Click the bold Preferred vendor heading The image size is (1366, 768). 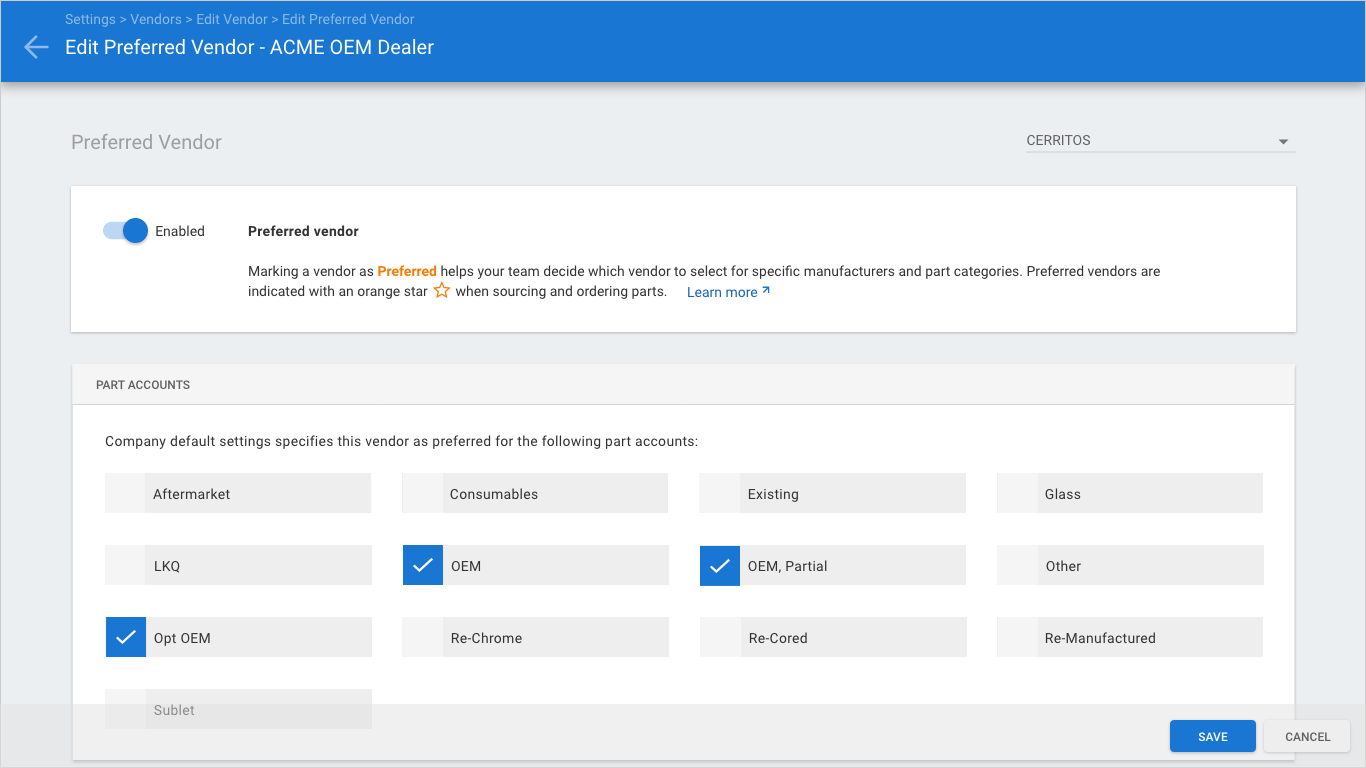pos(303,231)
